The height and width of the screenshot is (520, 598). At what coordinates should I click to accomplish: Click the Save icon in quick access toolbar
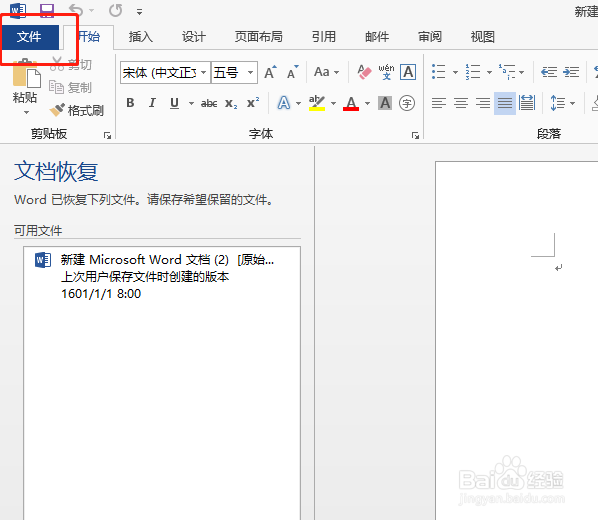coord(47,11)
